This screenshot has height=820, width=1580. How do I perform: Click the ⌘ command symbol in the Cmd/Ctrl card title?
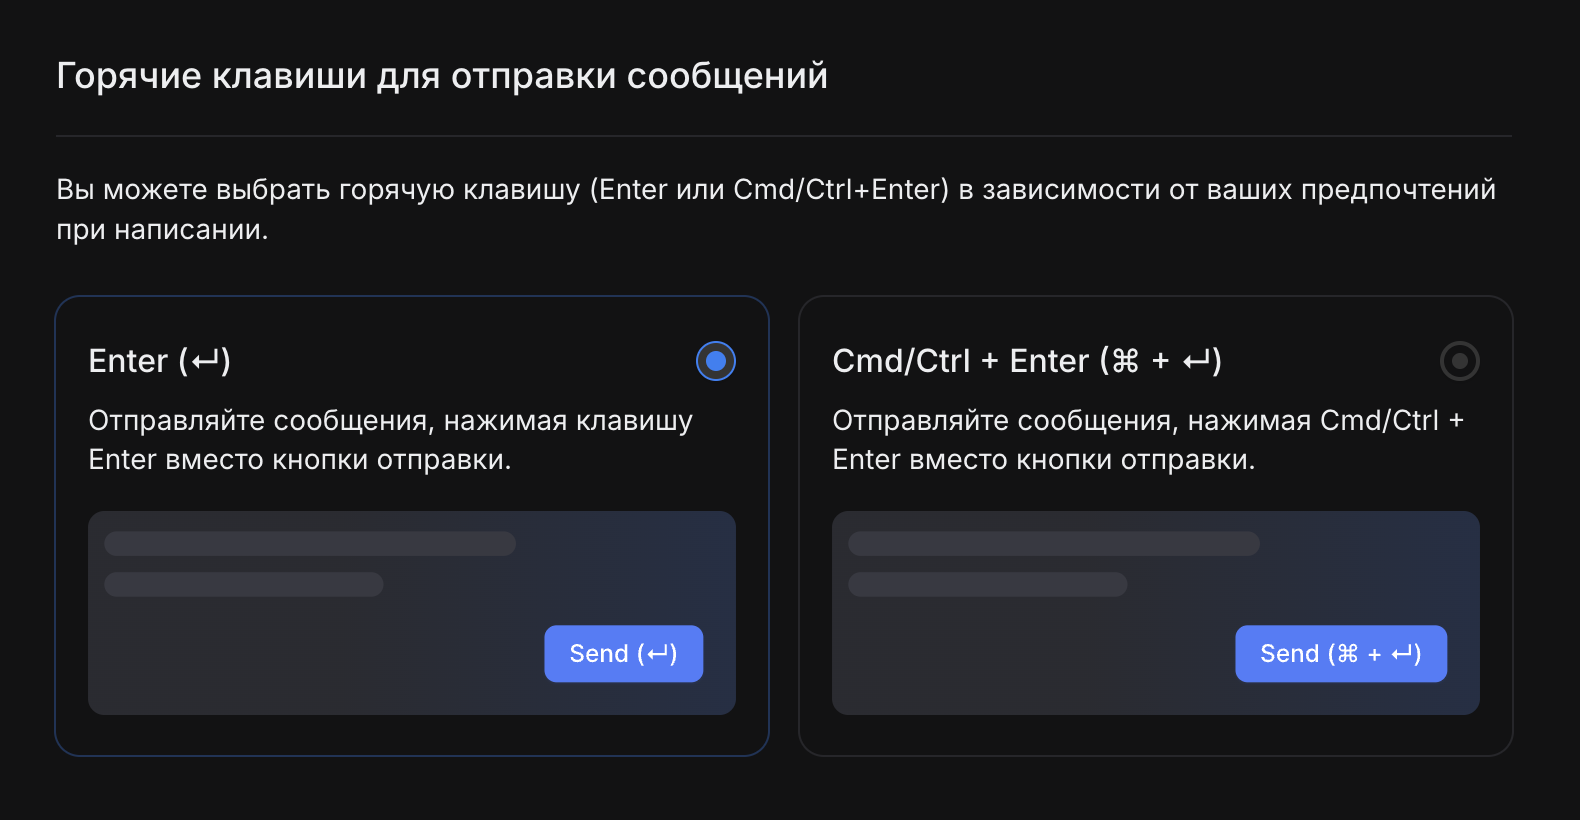point(1125,360)
